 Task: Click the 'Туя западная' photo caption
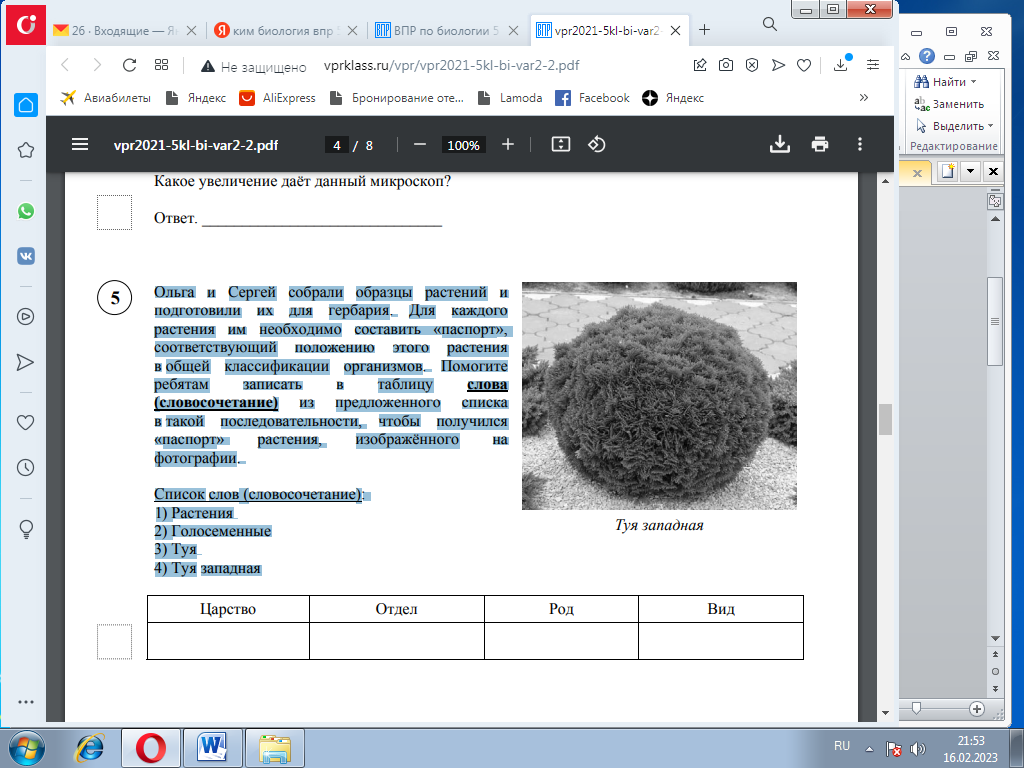coord(659,525)
